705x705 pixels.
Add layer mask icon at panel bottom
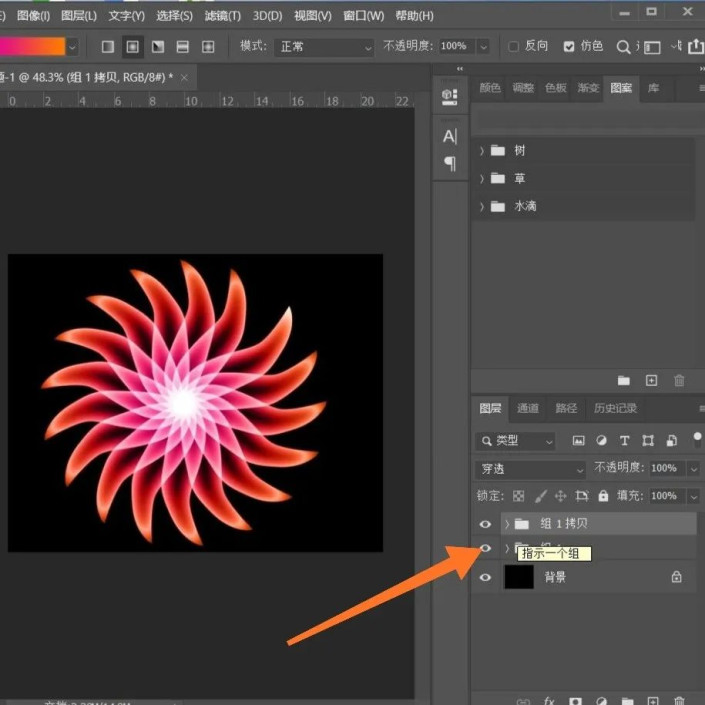tap(575, 701)
